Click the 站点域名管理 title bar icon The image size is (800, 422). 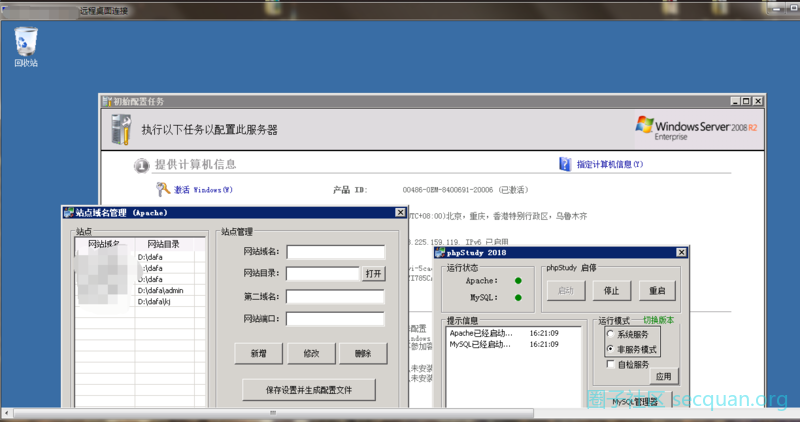pyautogui.click(x=68, y=213)
